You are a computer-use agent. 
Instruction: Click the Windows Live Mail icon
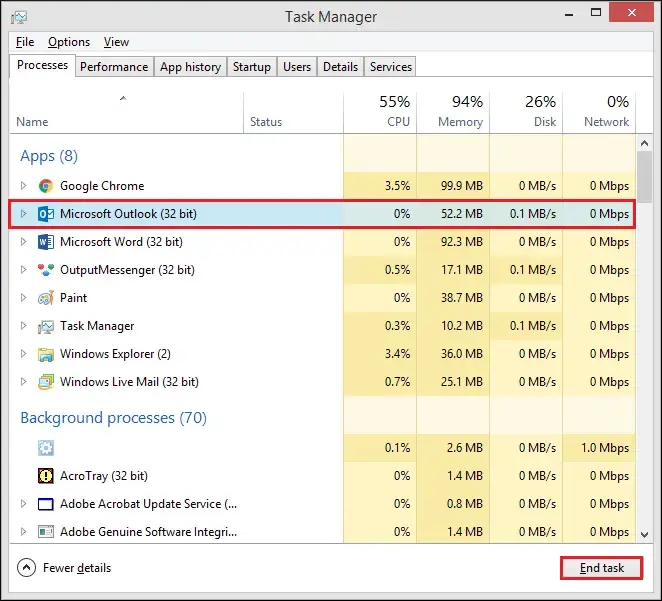coord(46,382)
